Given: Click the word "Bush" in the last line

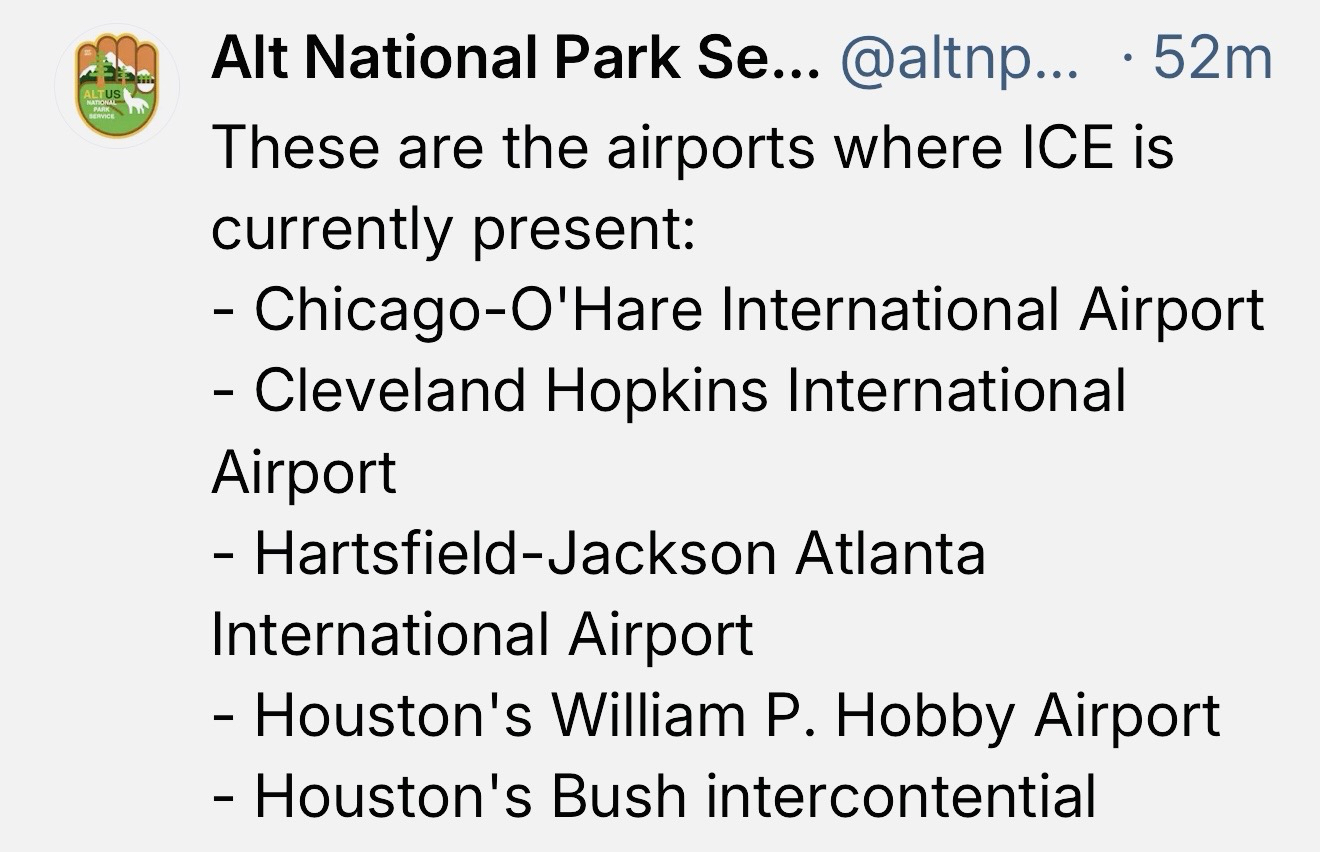Looking at the screenshot, I should coord(619,797).
